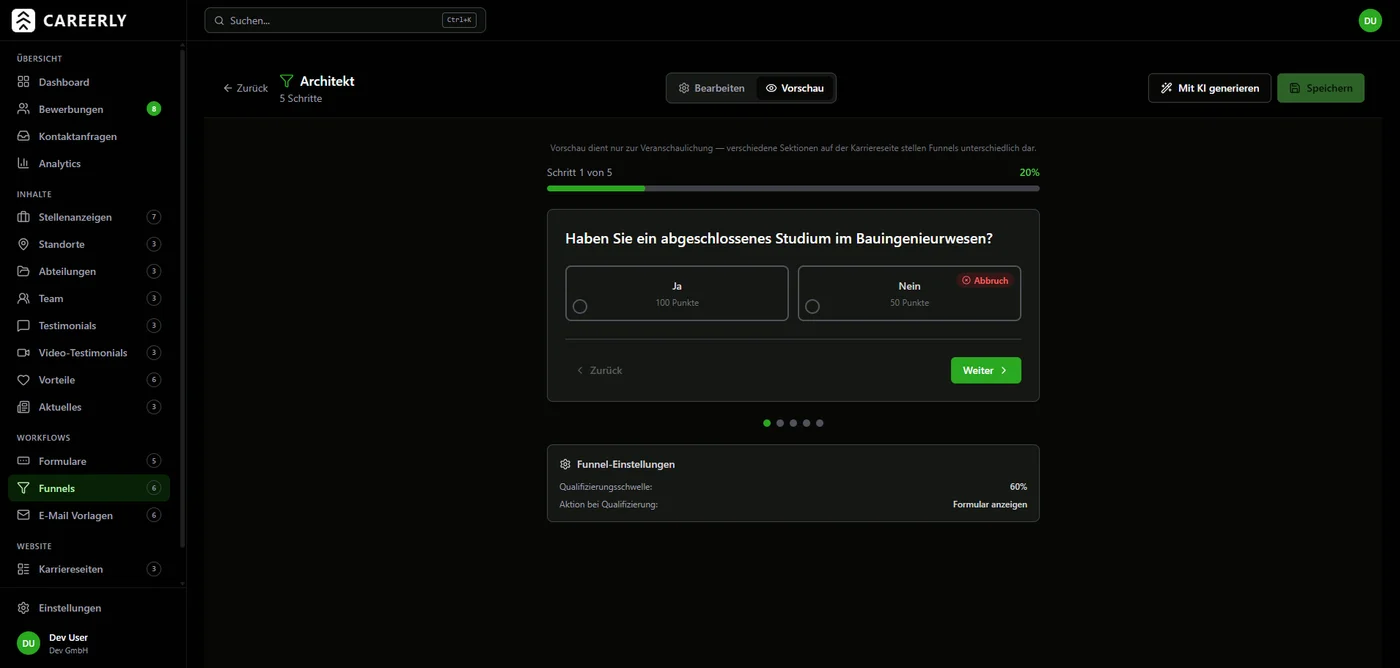Click the Aktuelles newspaper icon
This screenshot has height=668, width=1400.
[x=23, y=407]
